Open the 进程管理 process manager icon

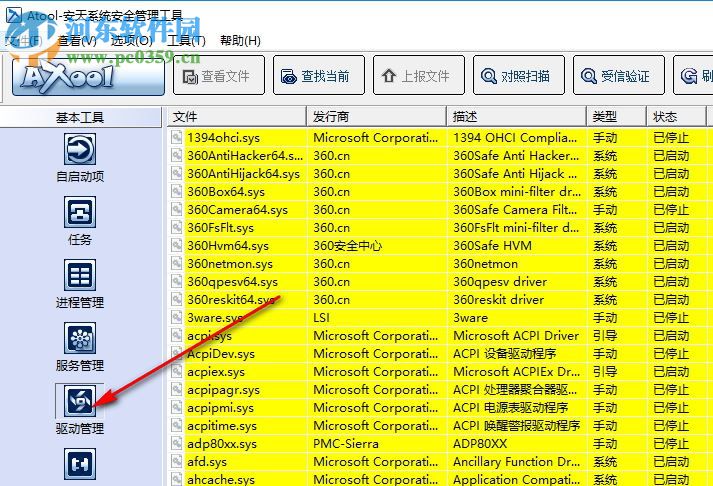coord(80,275)
